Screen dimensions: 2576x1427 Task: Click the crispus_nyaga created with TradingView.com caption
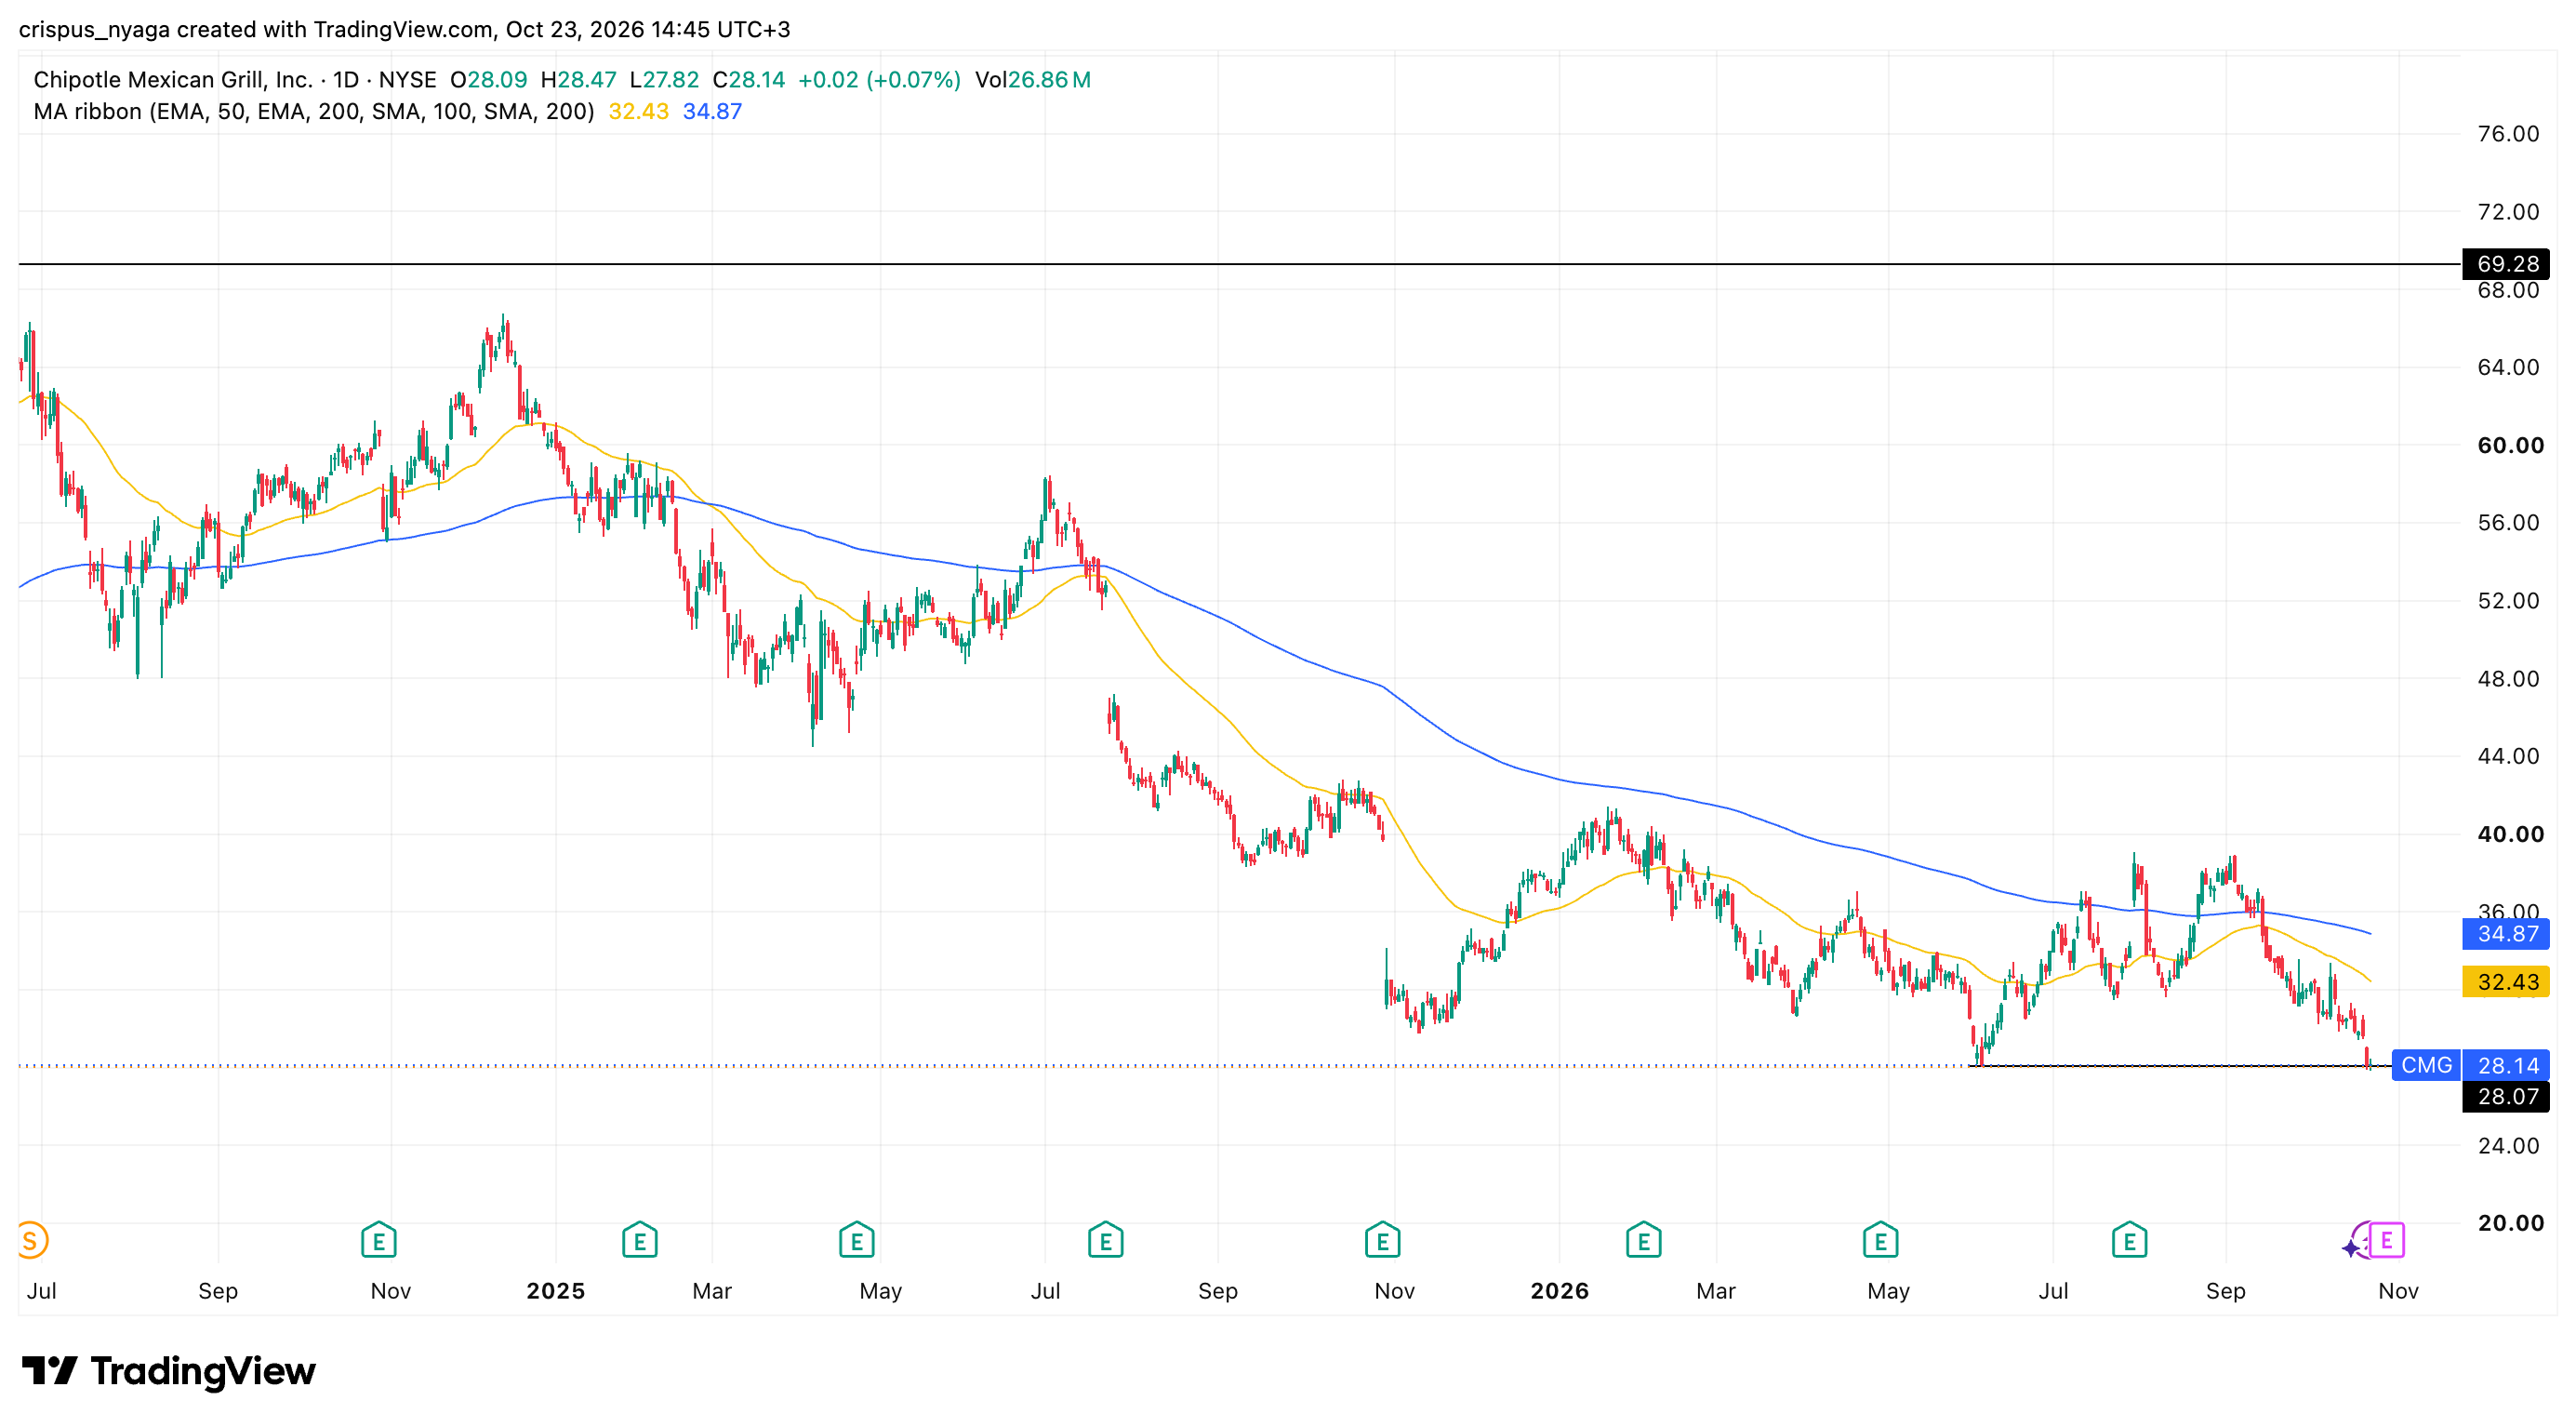404,29
